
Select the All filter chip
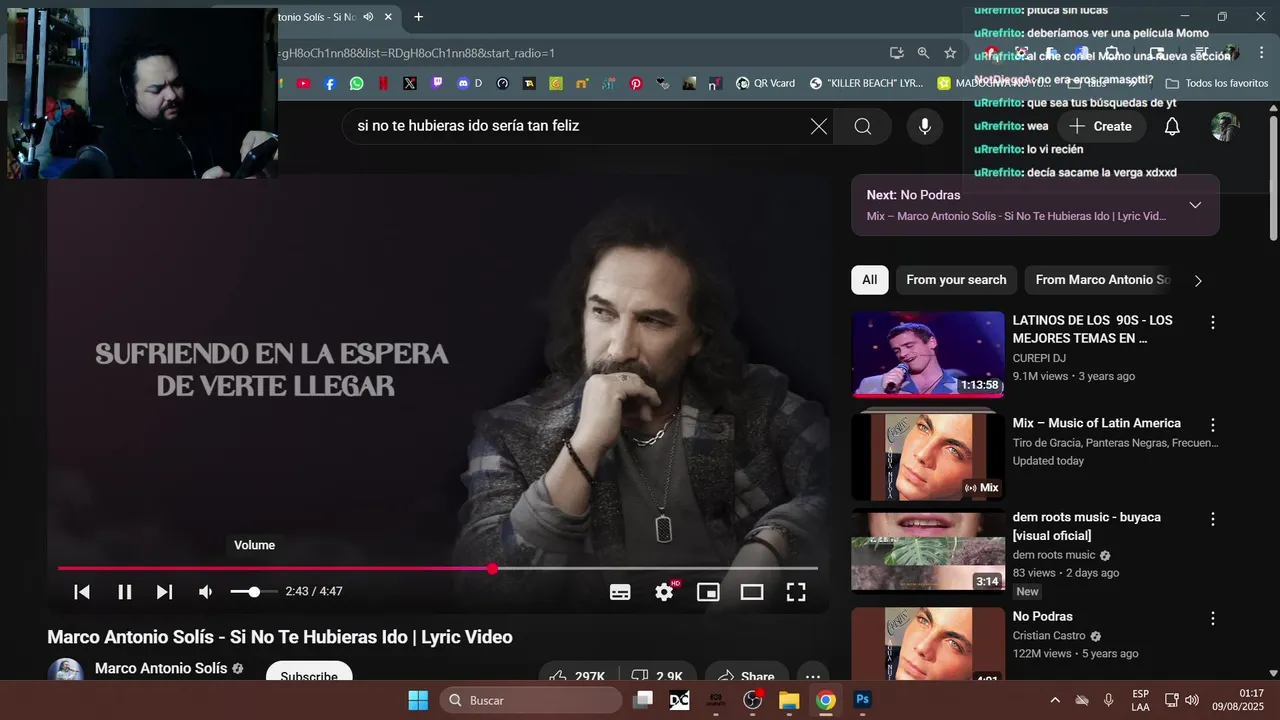tap(870, 280)
